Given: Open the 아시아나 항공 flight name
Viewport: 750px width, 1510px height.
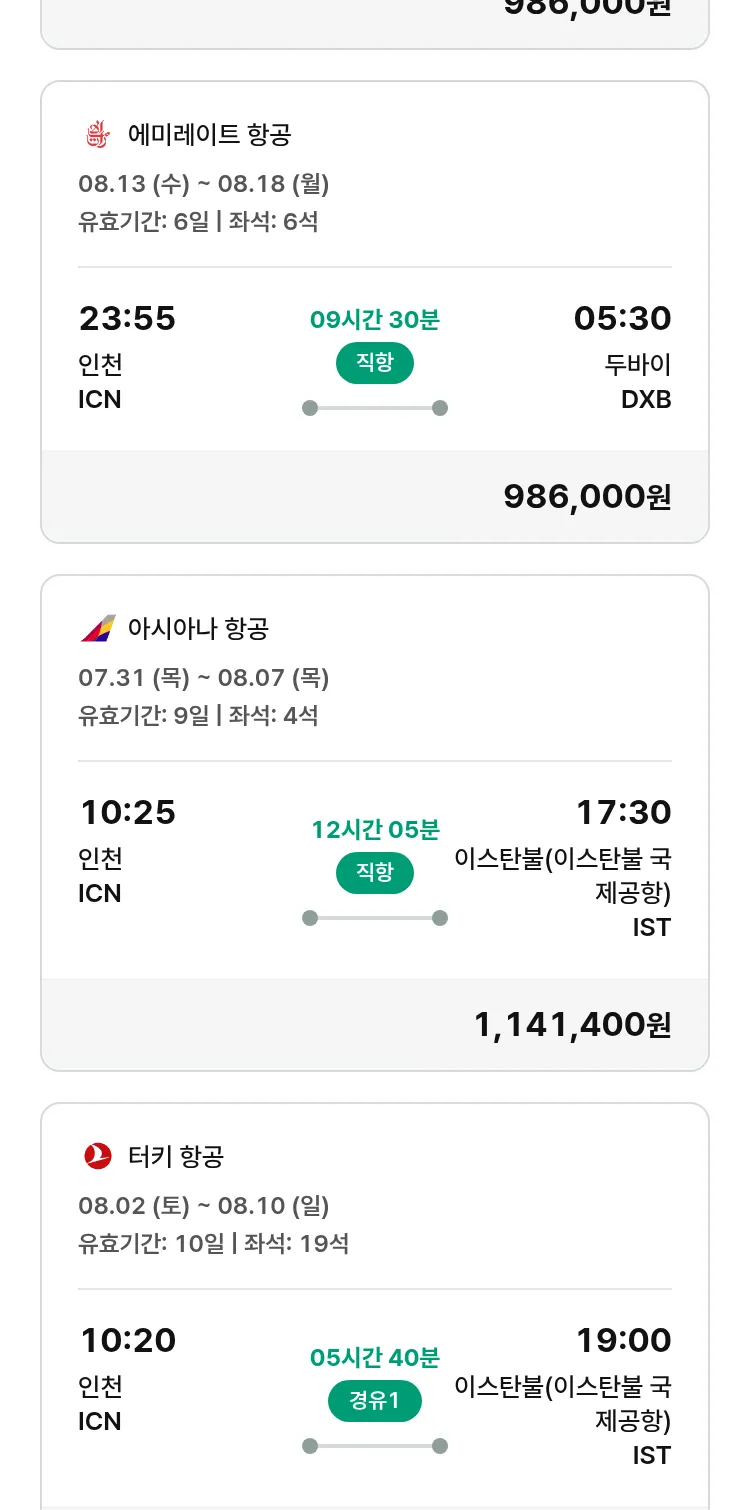Looking at the screenshot, I should (198, 628).
